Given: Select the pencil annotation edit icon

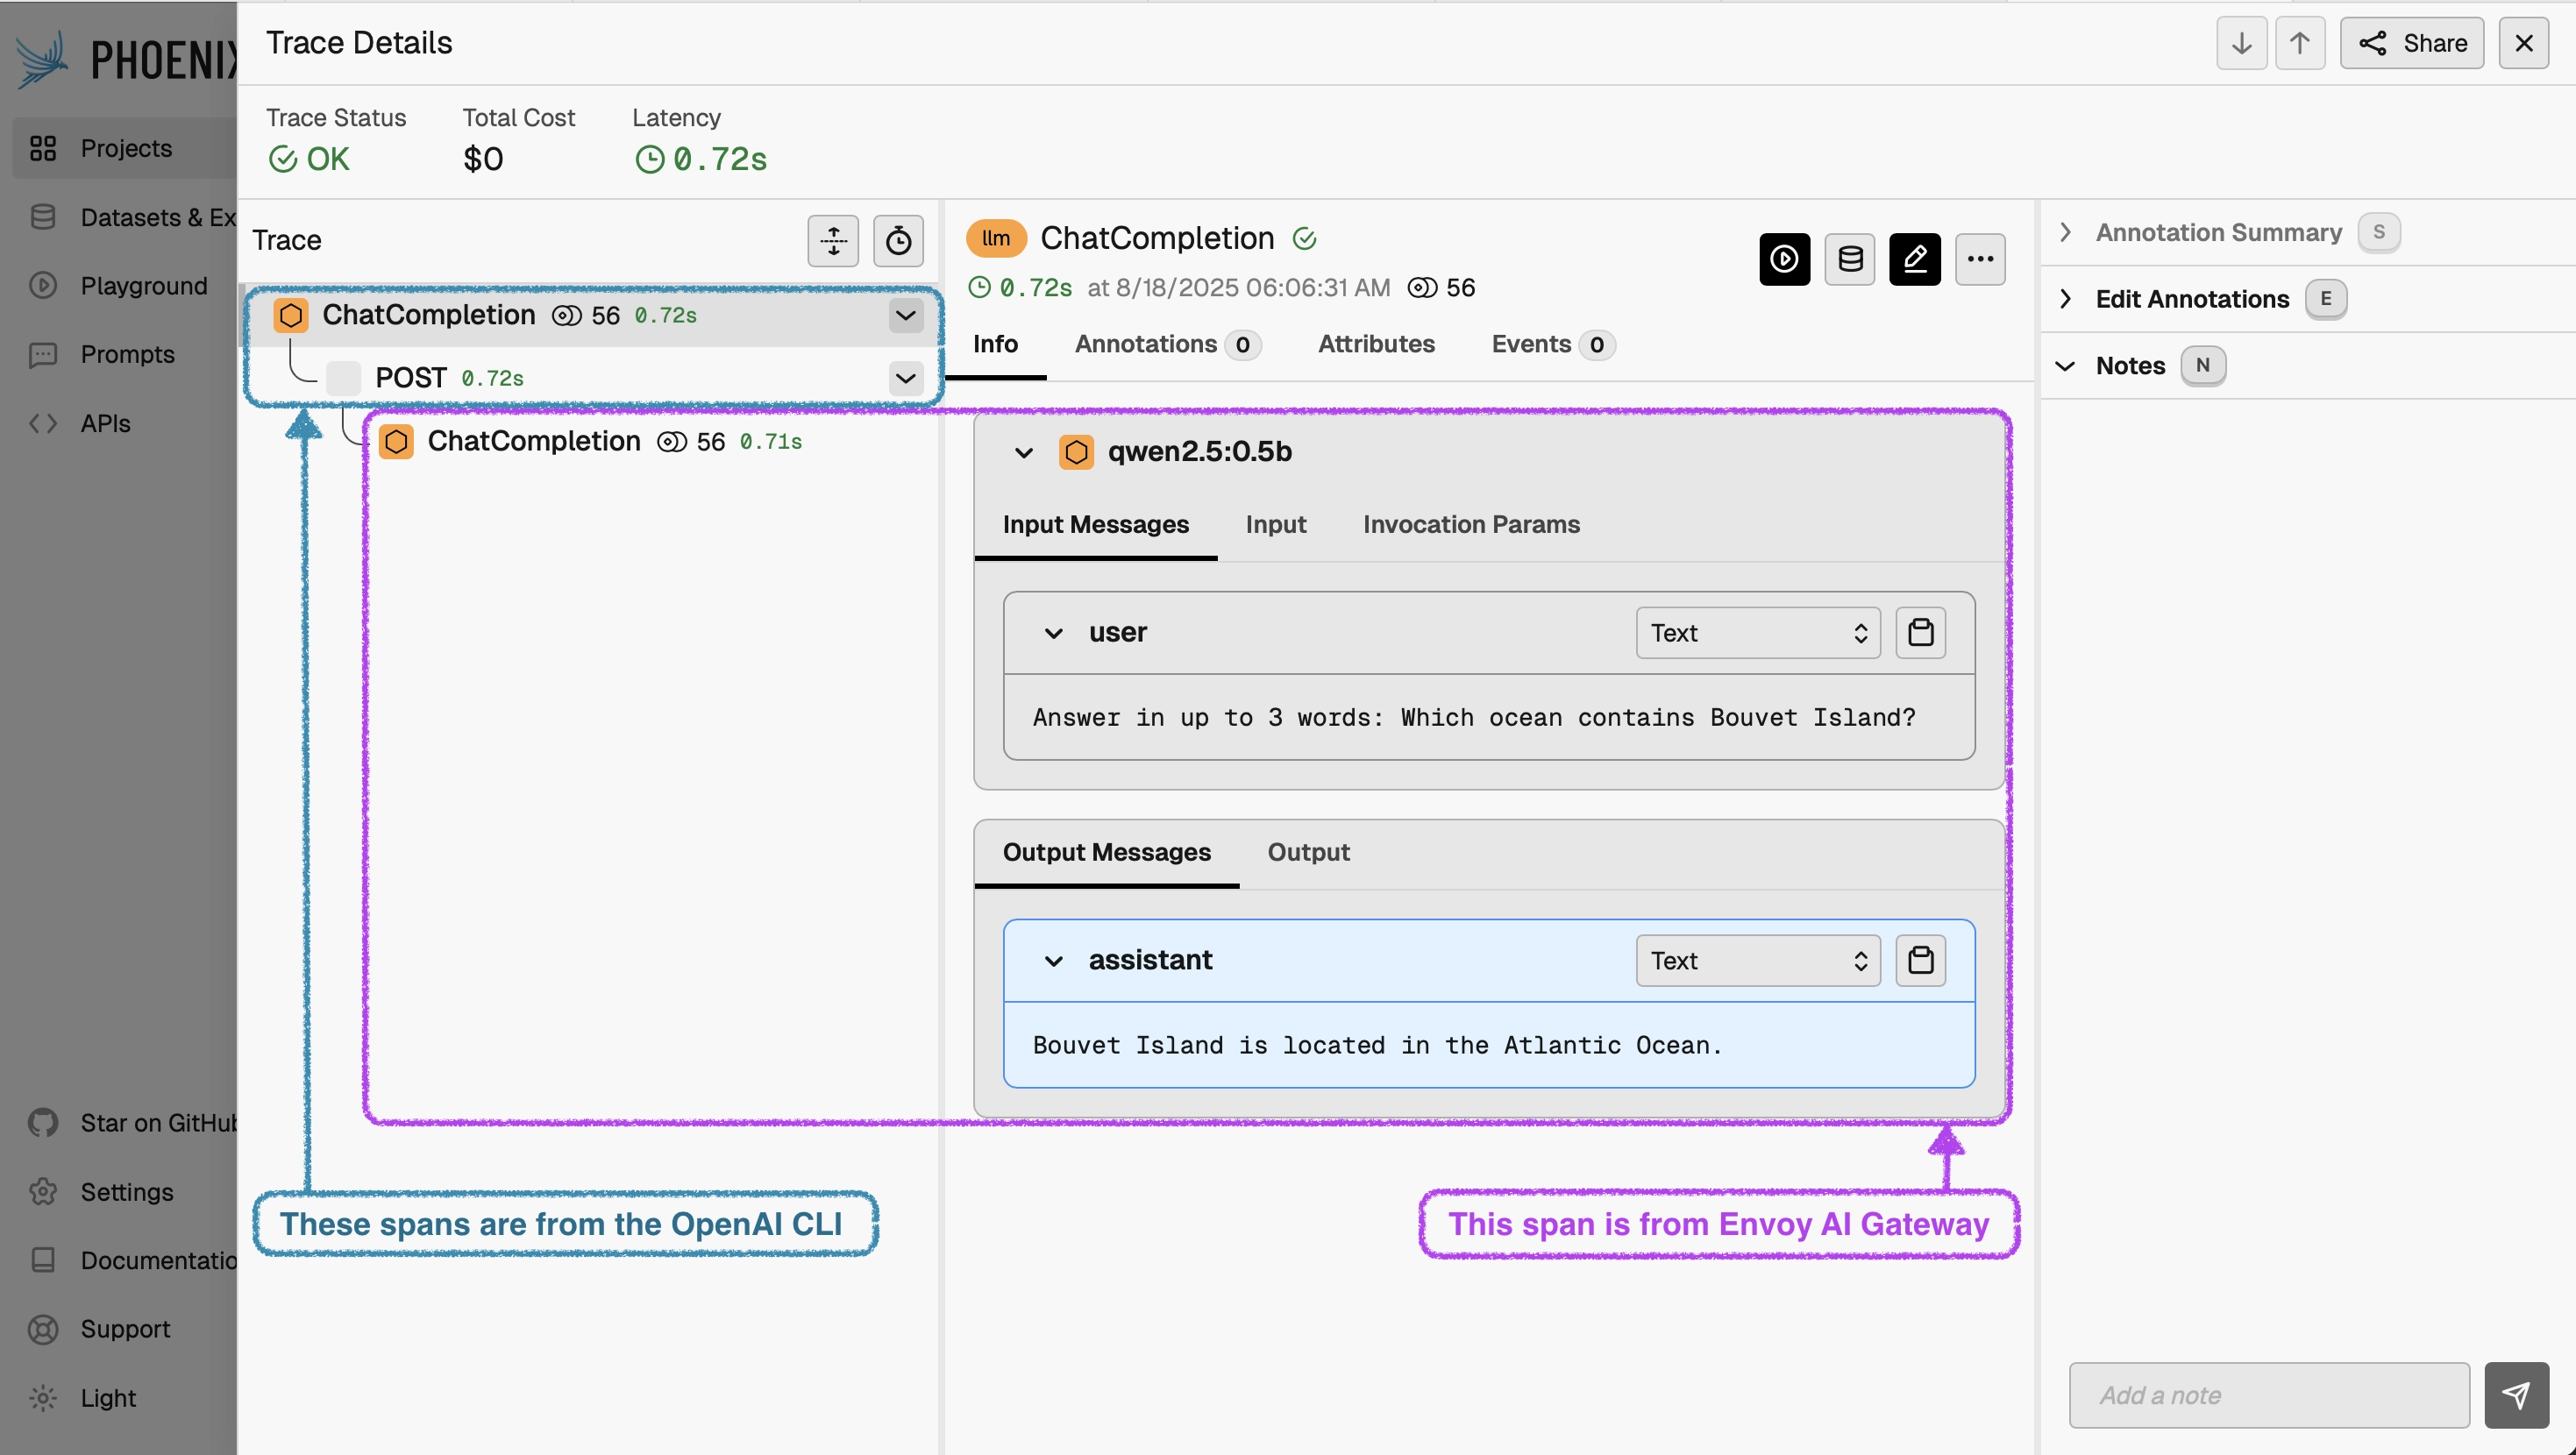Looking at the screenshot, I should click(x=1914, y=258).
